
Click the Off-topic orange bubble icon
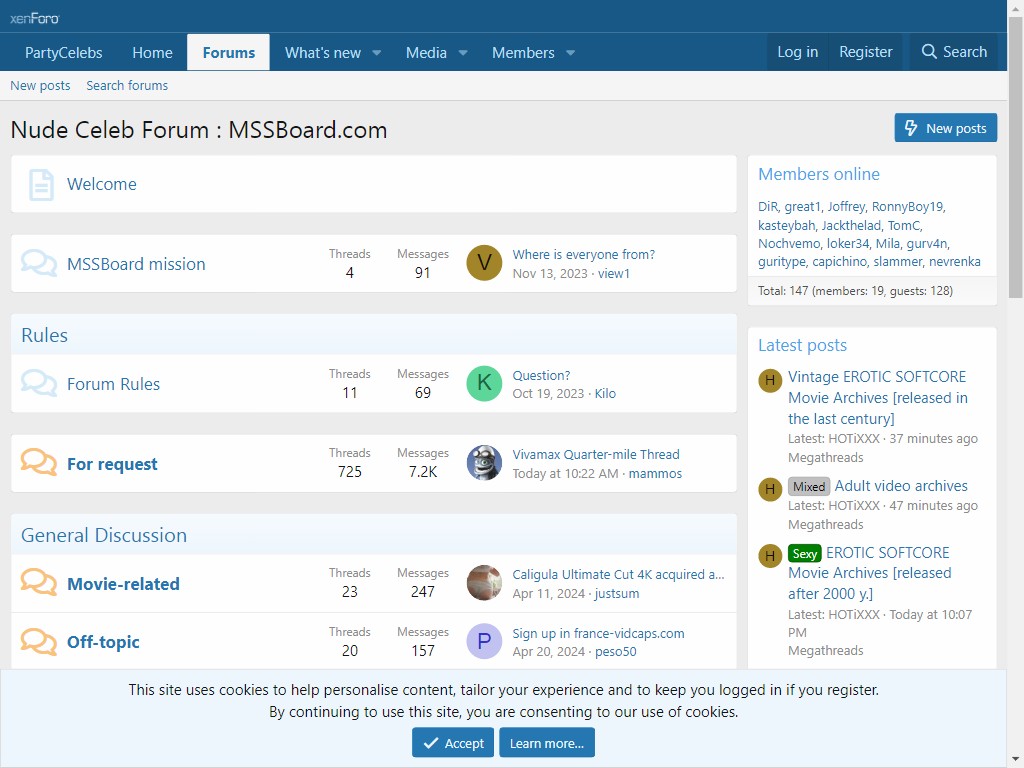pyautogui.click(x=39, y=642)
